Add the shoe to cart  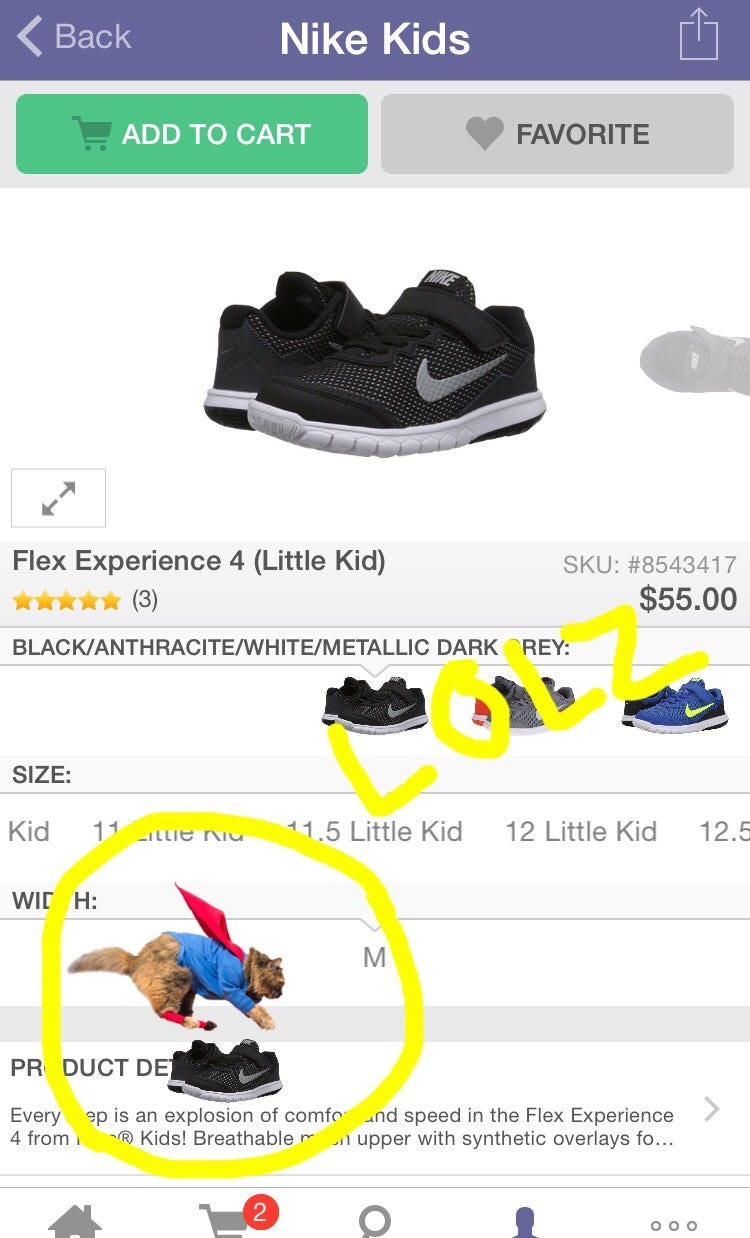tap(192, 134)
